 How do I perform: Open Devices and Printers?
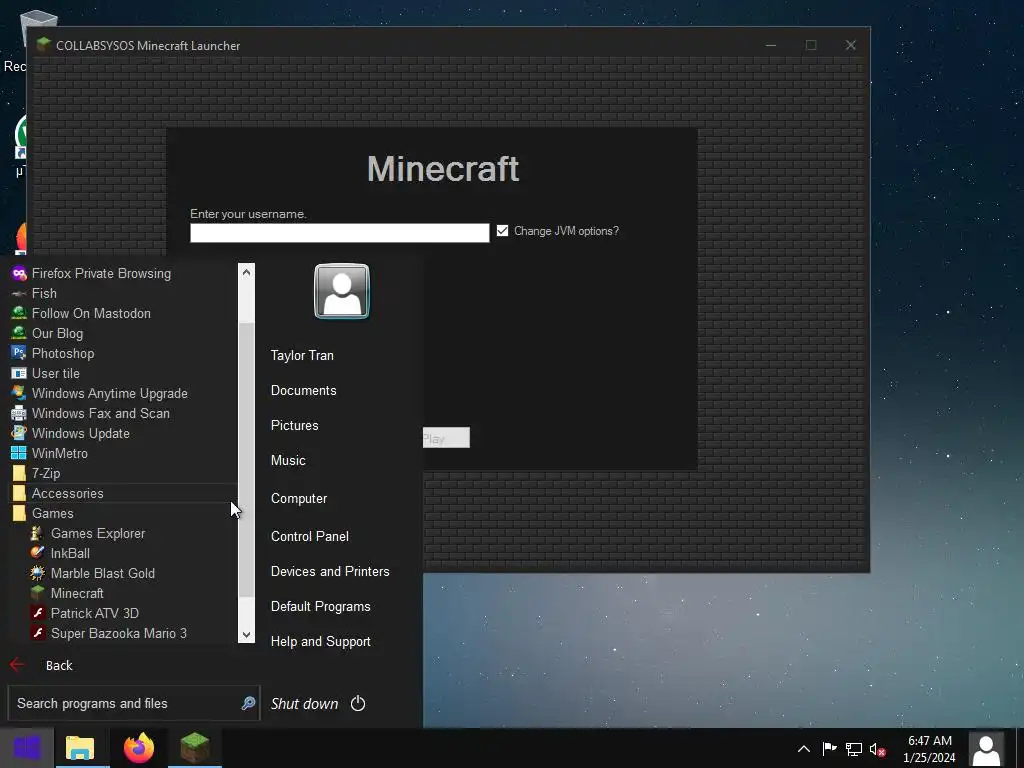(x=330, y=572)
